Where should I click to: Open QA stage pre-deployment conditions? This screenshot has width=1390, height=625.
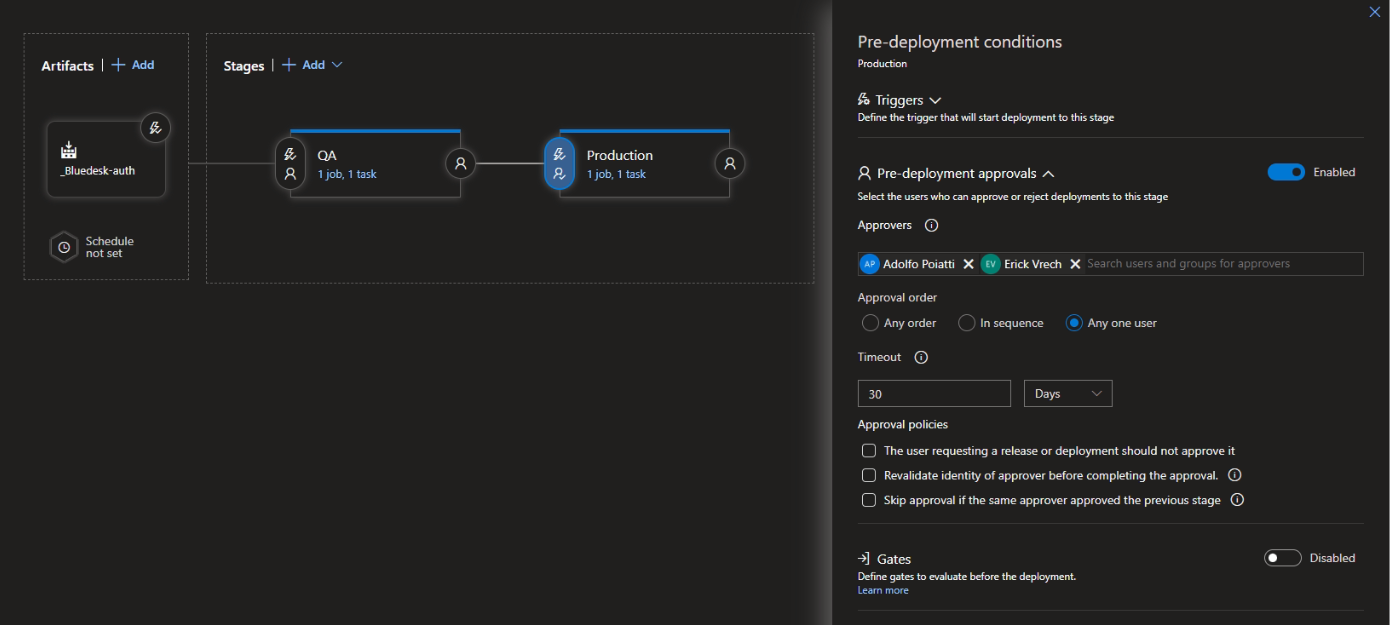pos(290,164)
